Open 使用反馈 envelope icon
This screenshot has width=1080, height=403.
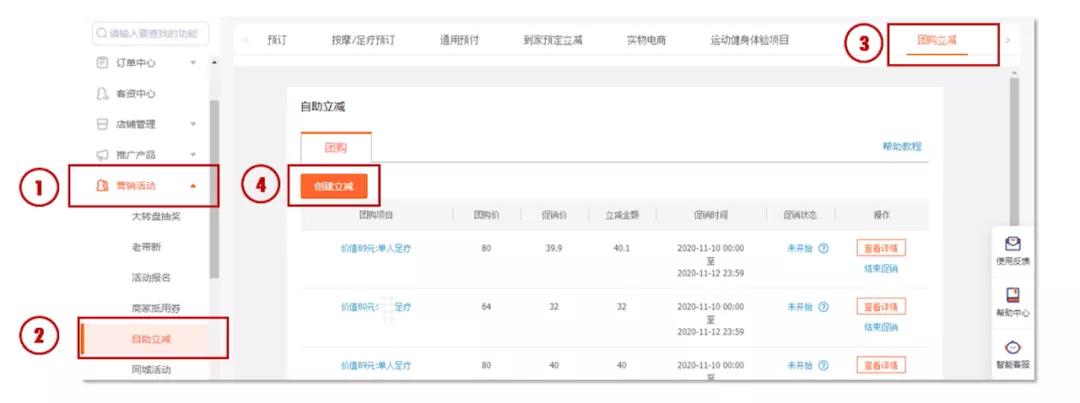[1012, 244]
